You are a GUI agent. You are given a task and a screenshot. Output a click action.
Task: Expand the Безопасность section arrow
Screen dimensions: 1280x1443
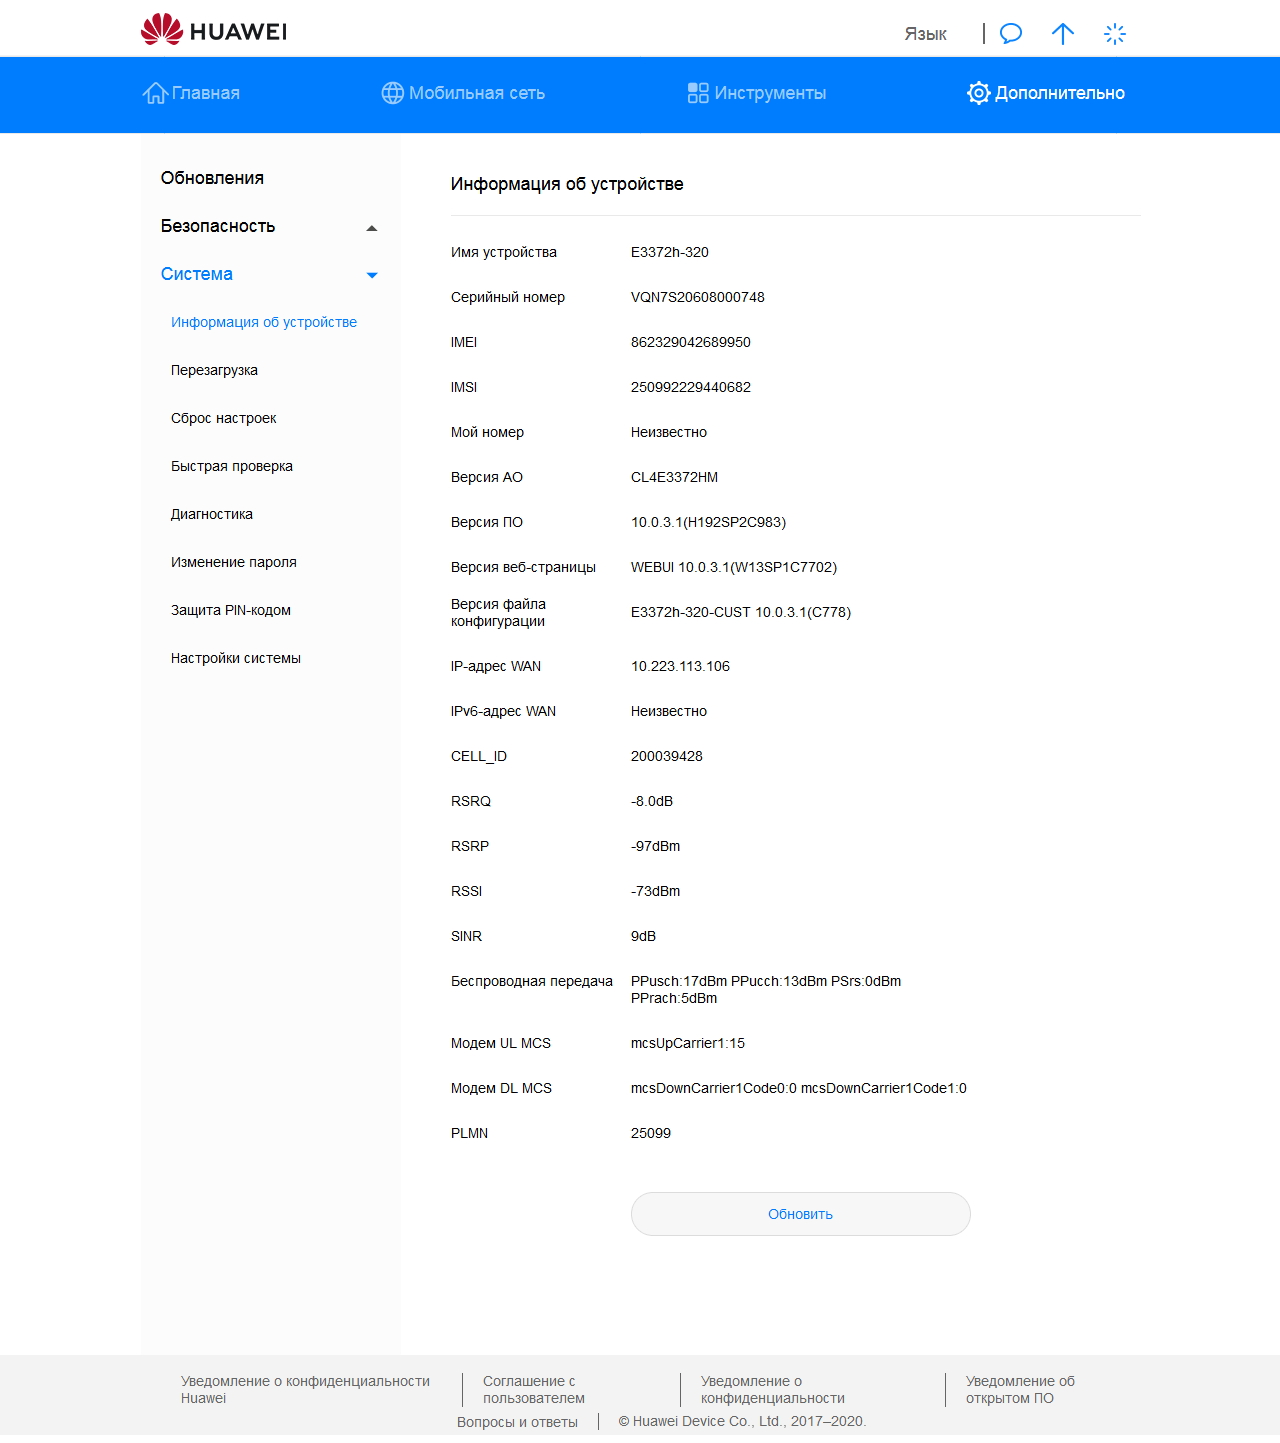pos(372,228)
